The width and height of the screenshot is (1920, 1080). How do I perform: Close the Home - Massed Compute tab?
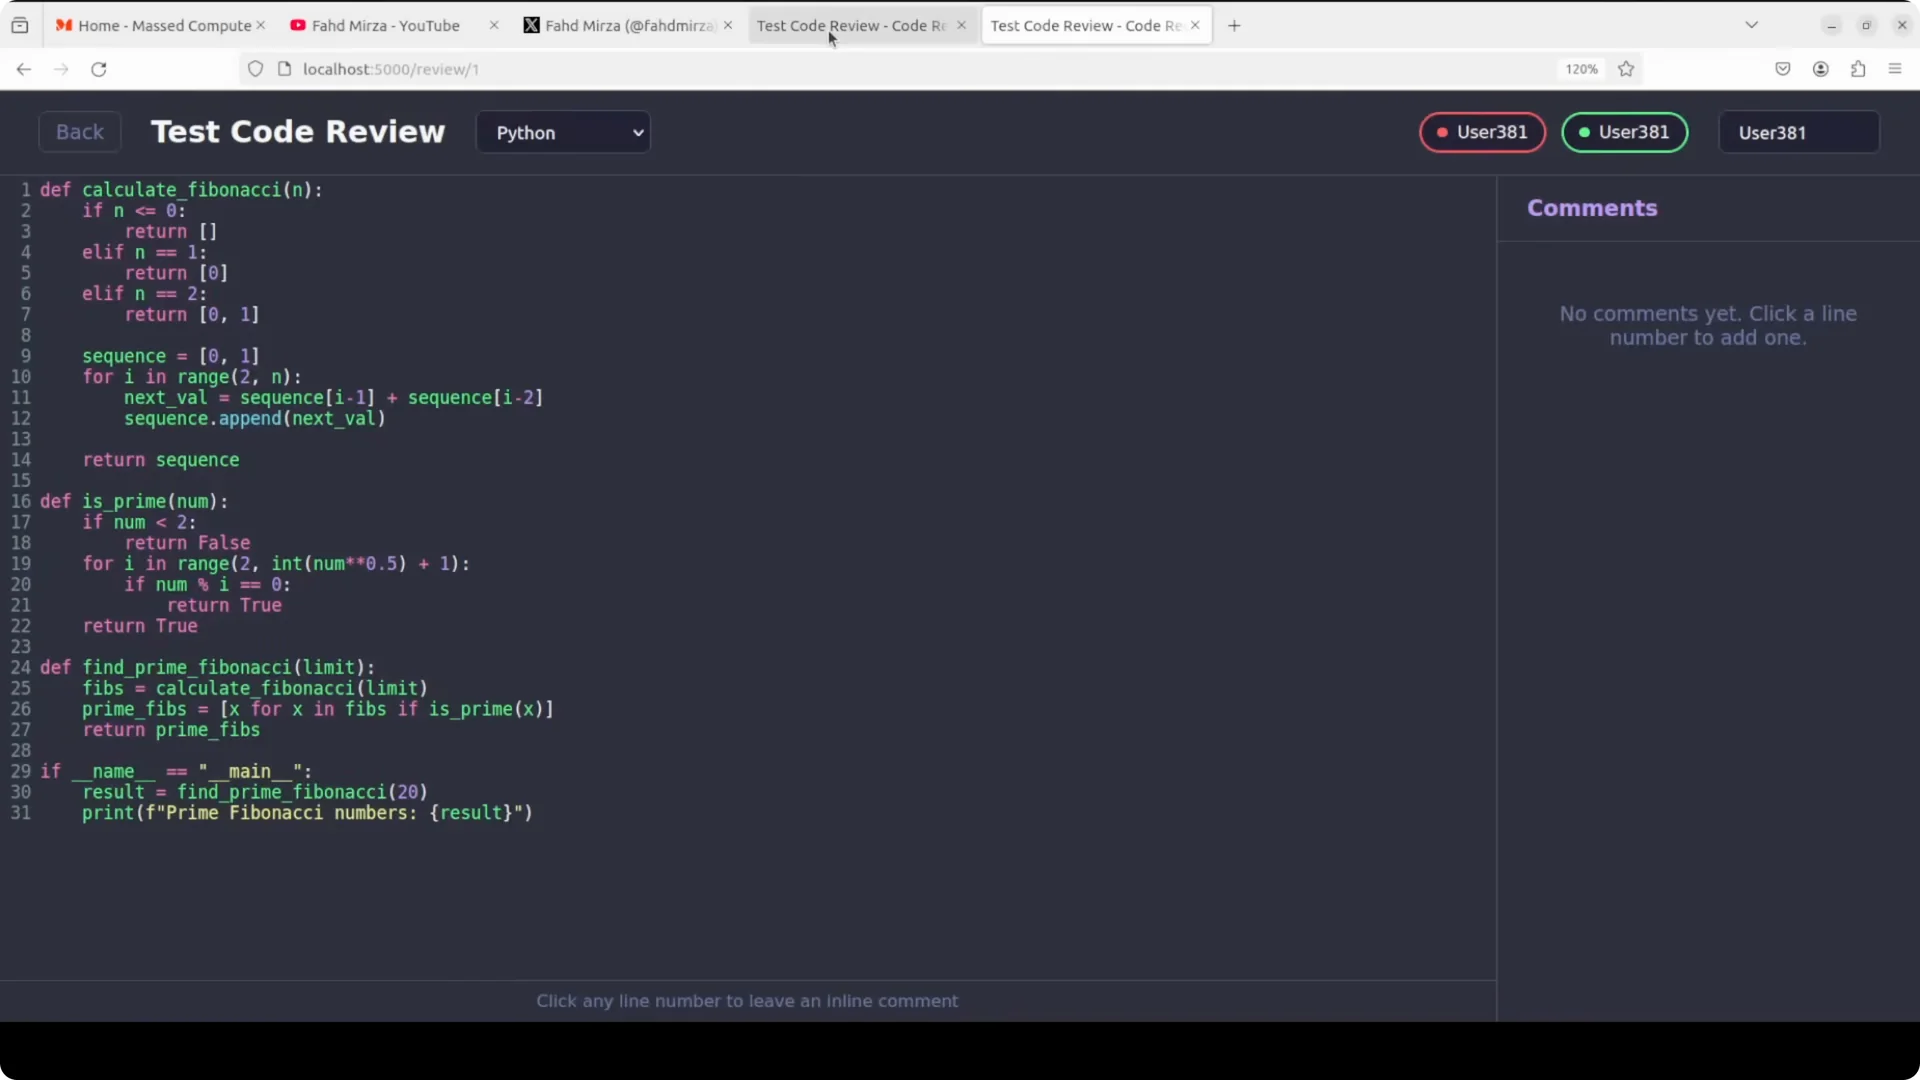click(261, 26)
